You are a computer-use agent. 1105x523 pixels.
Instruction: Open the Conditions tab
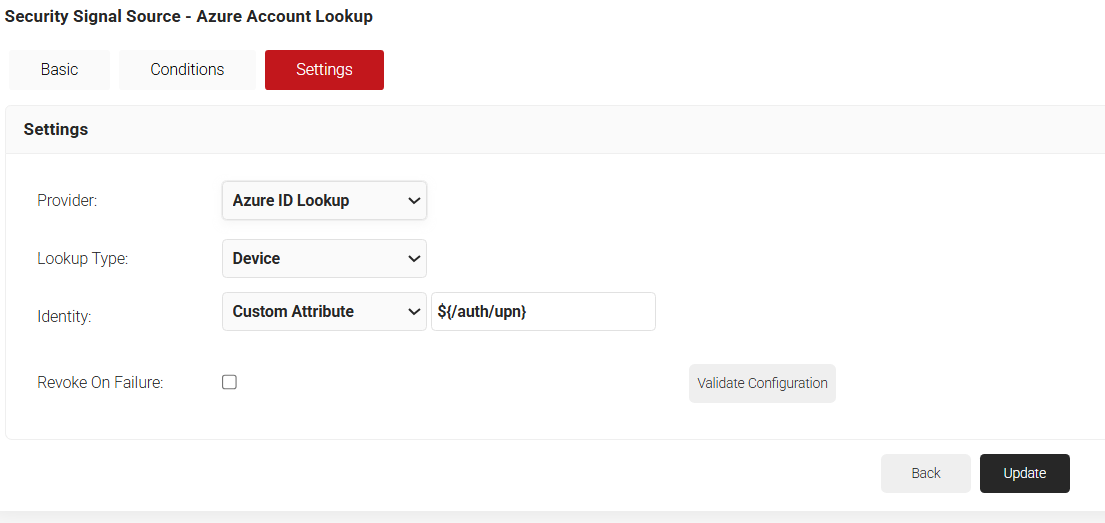[187, 70]
